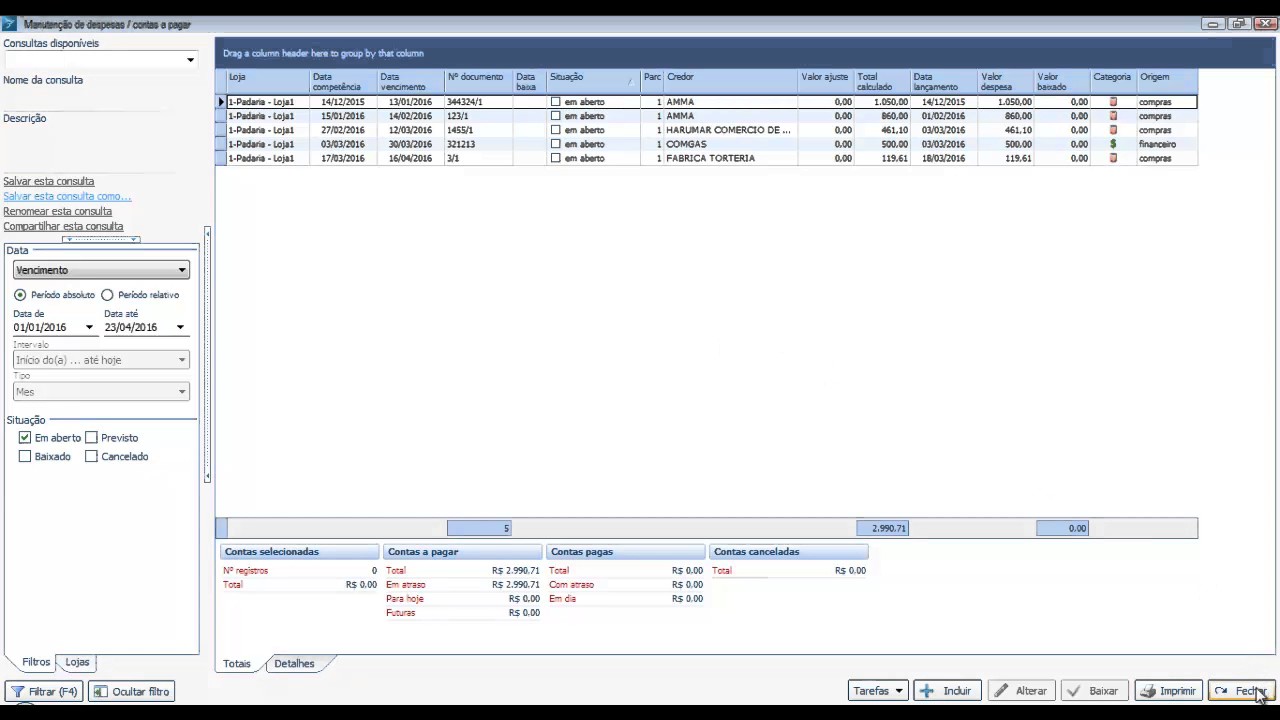The width and height of the screenshot is (1280, 720).
Task: Click the Incluir button
Action: (x=947, y=691)
